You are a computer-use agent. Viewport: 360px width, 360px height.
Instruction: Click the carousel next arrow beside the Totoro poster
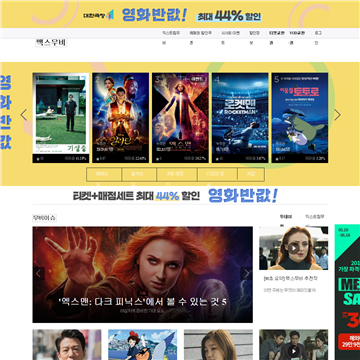pos(337,115)
